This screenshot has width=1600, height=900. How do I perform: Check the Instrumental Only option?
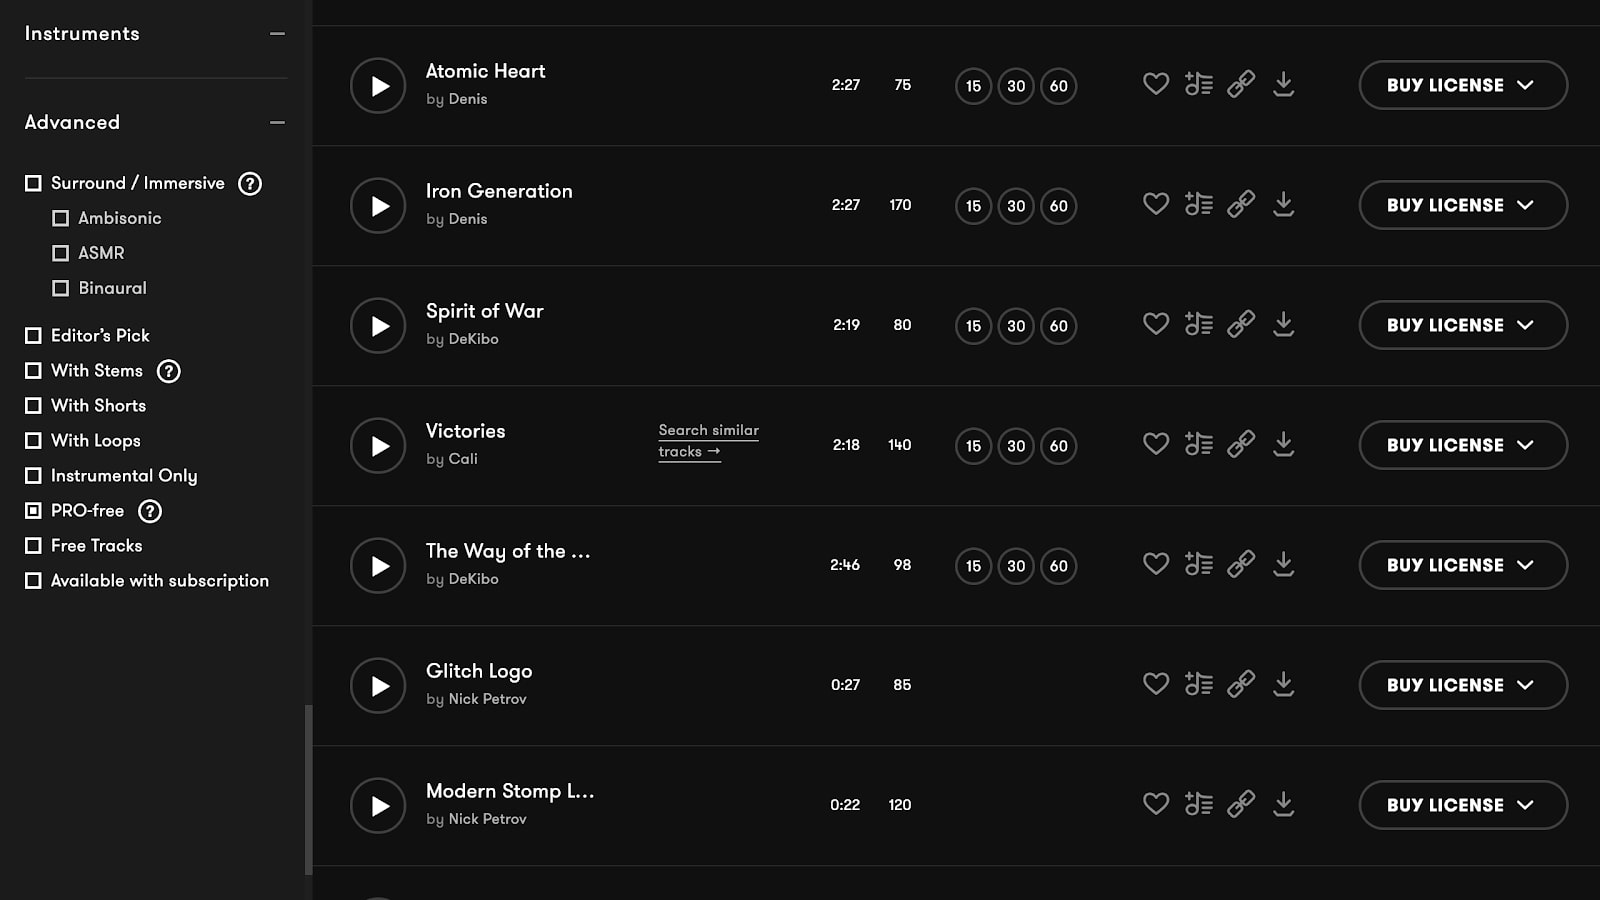(33, 475)
